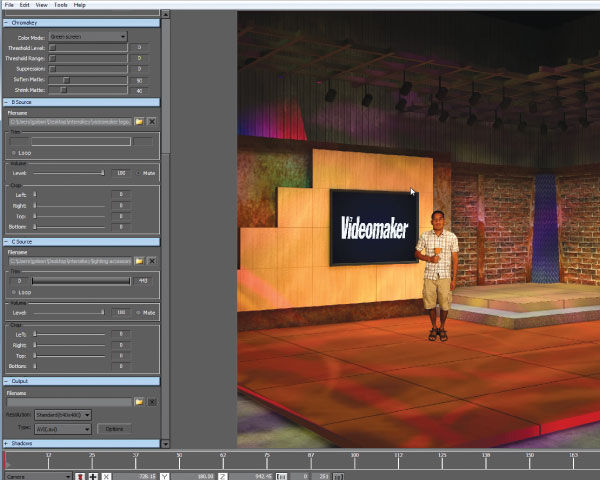Click the C Source Crop Top slider
Image resolution: width=600 pixels, height=480 pixels.
69,356
